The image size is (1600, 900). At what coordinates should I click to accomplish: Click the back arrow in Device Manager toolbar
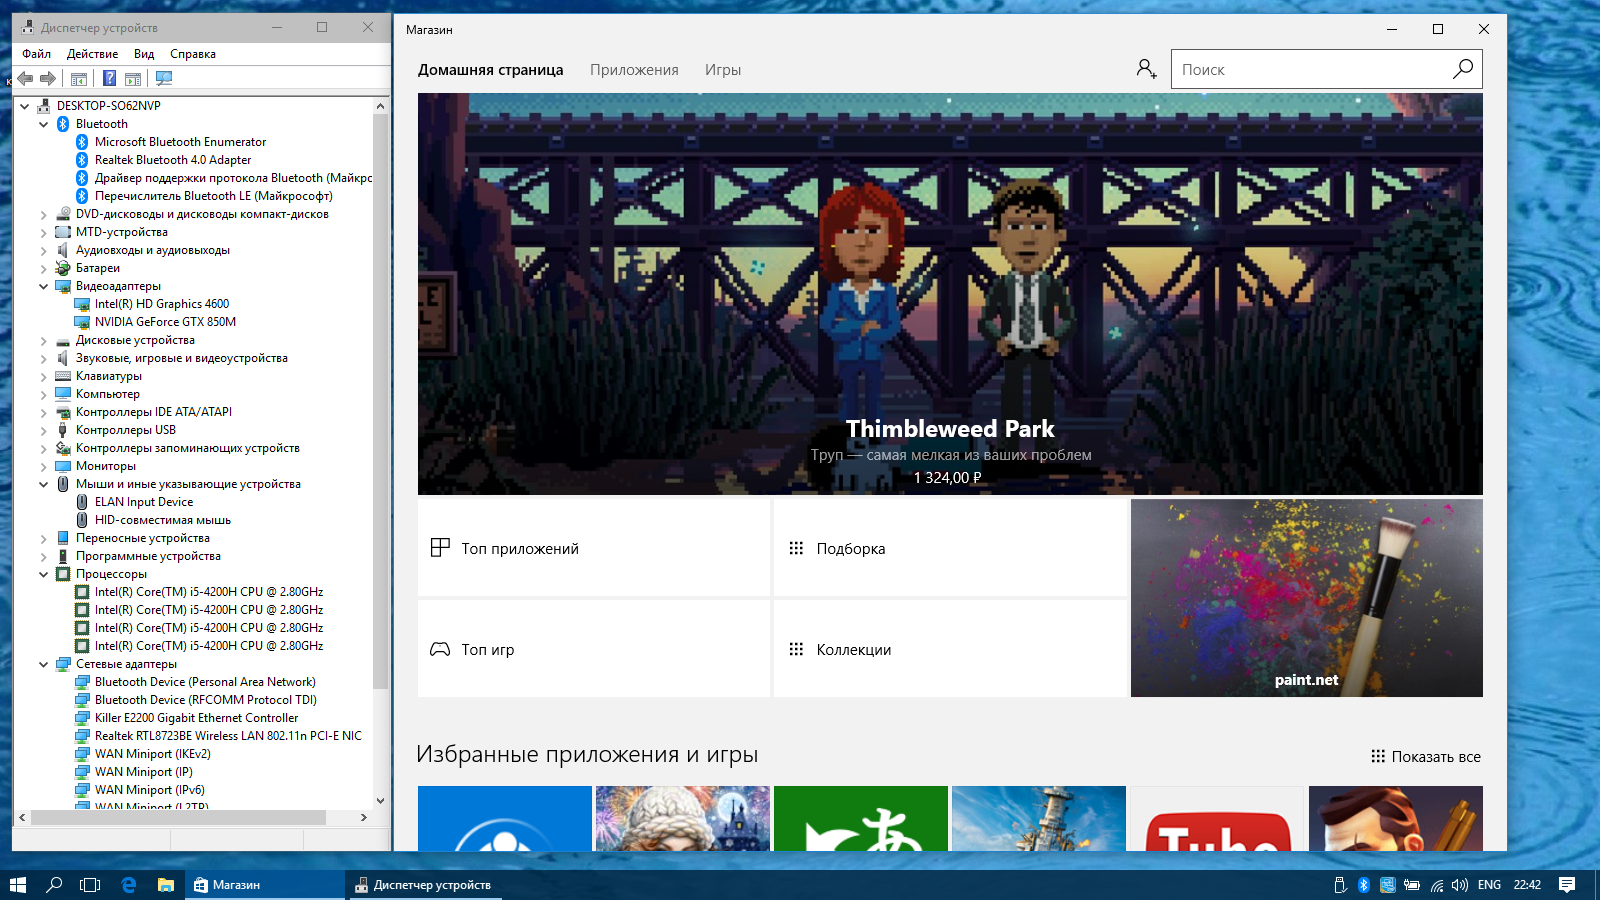click(26, 78)
